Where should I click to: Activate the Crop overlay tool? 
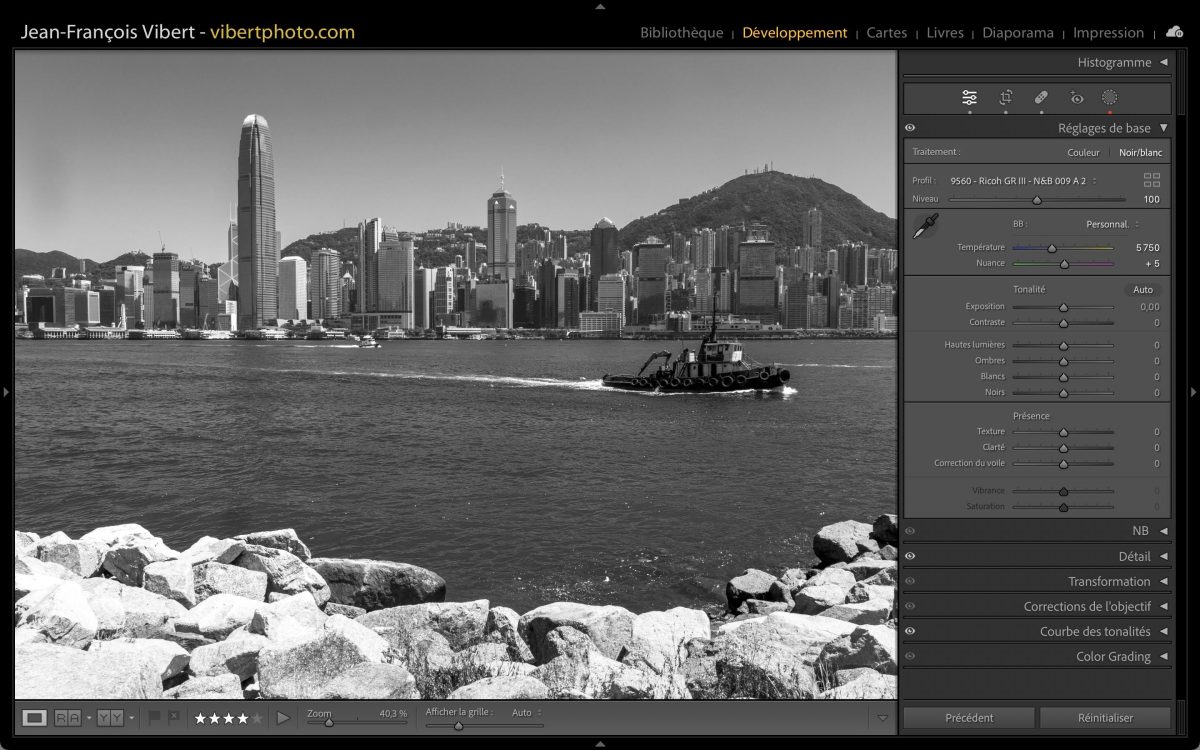[x=1006, y=98]
